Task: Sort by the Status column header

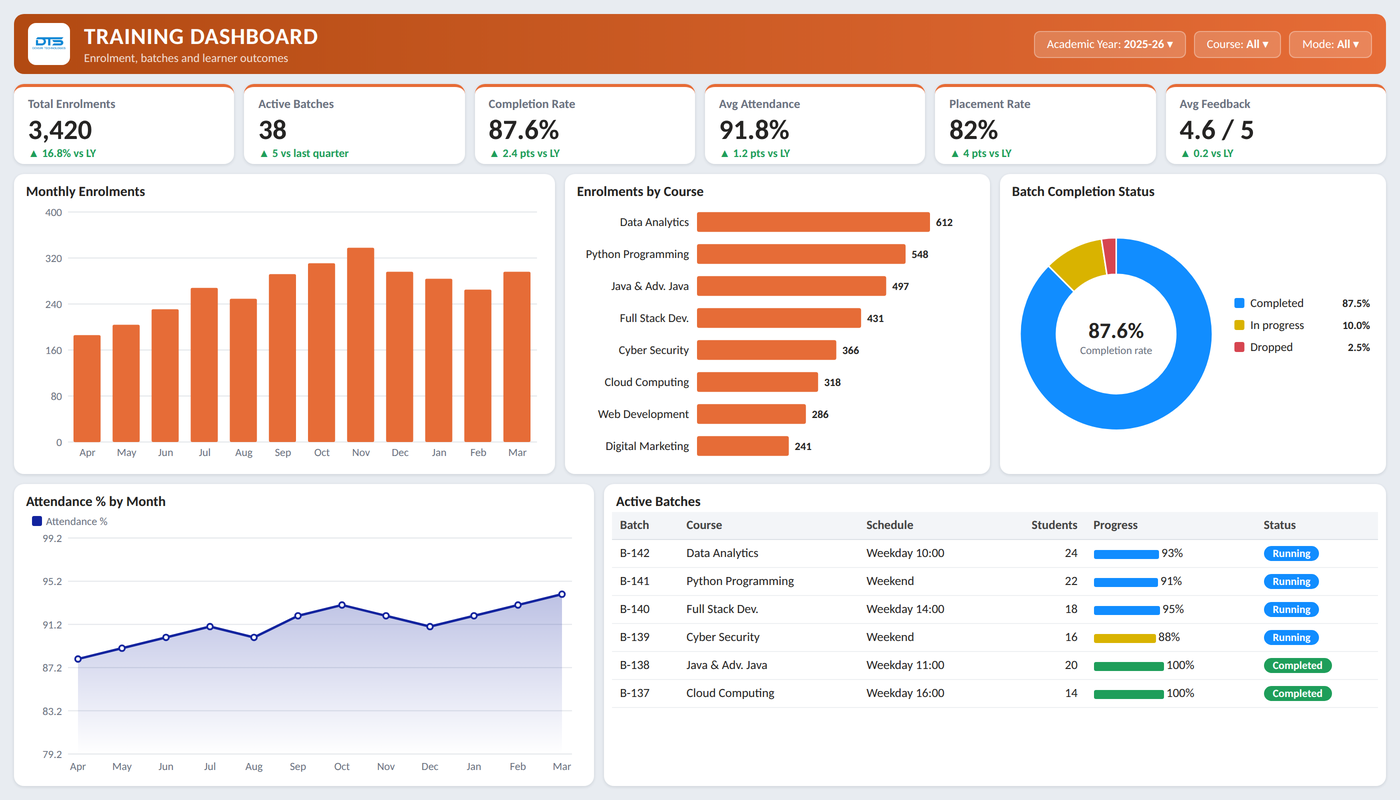Action: [1279, 525]
